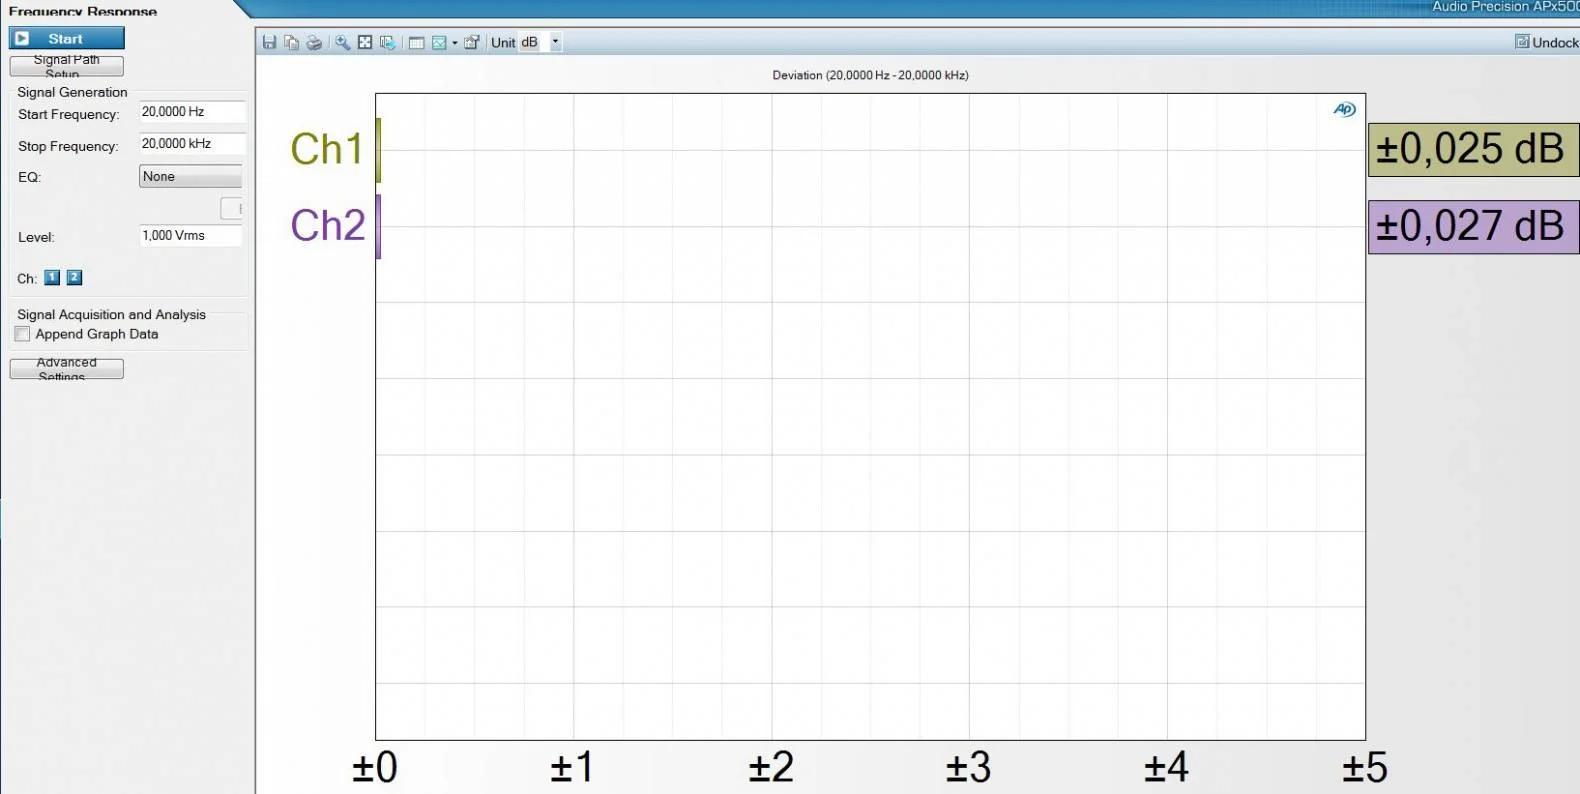Click the Start Frequency field

click(x=191, y=112)
